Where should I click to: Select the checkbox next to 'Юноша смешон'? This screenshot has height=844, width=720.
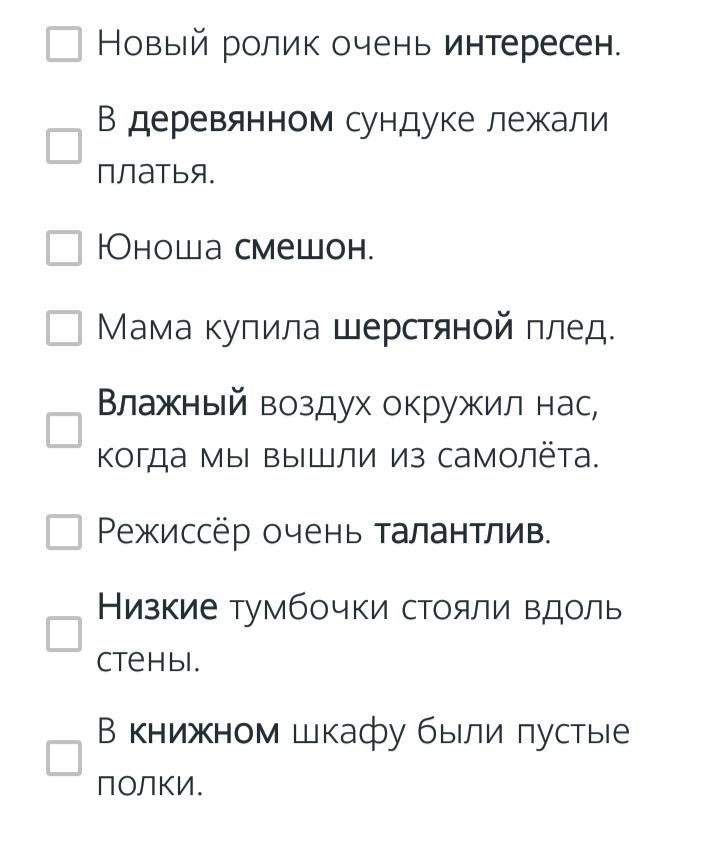pyautogui.click(x=64, y=247)
